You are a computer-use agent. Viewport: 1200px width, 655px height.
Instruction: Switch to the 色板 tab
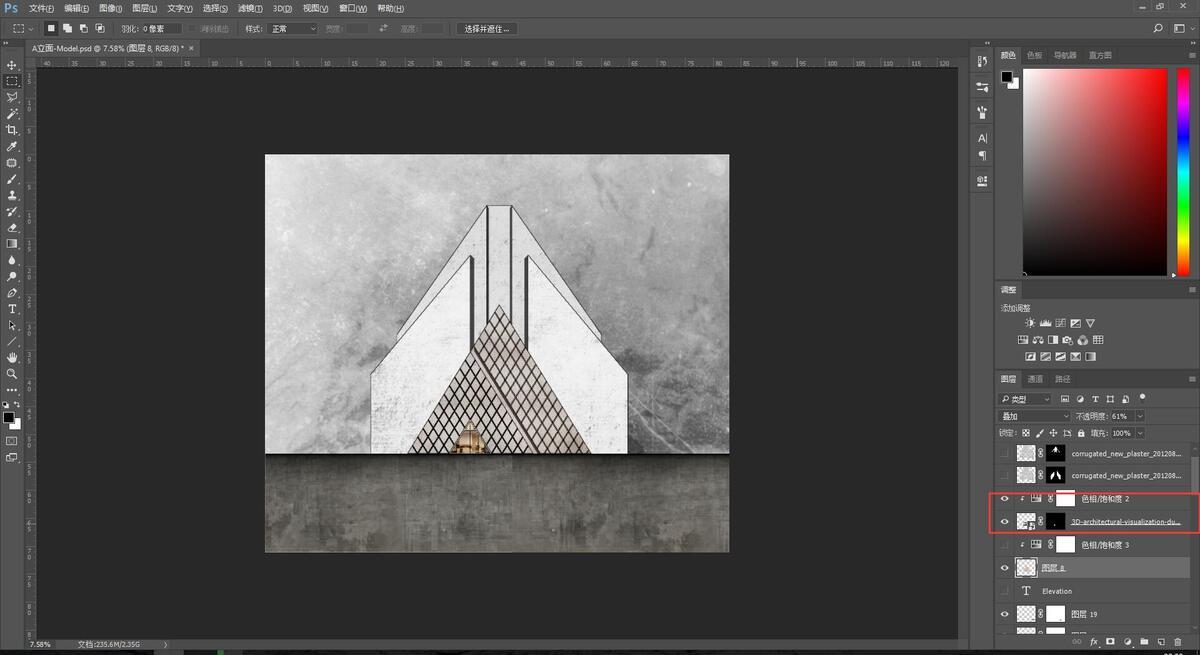pyautogui.click(x=1034, y=55)
